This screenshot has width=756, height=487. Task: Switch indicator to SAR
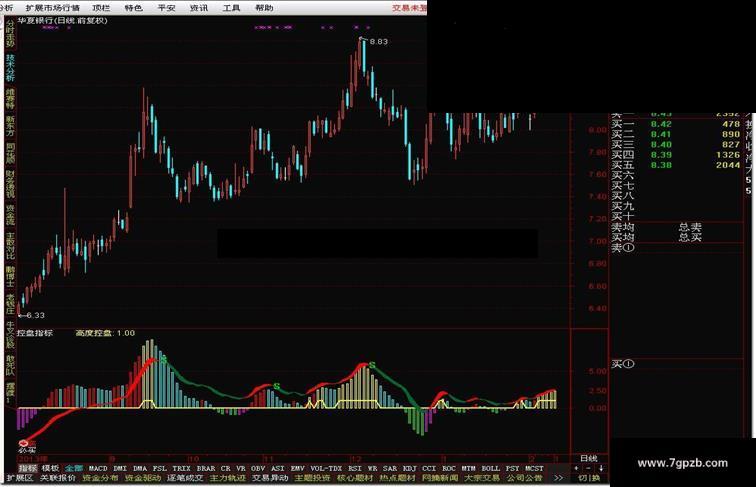(x=390, y=468)
